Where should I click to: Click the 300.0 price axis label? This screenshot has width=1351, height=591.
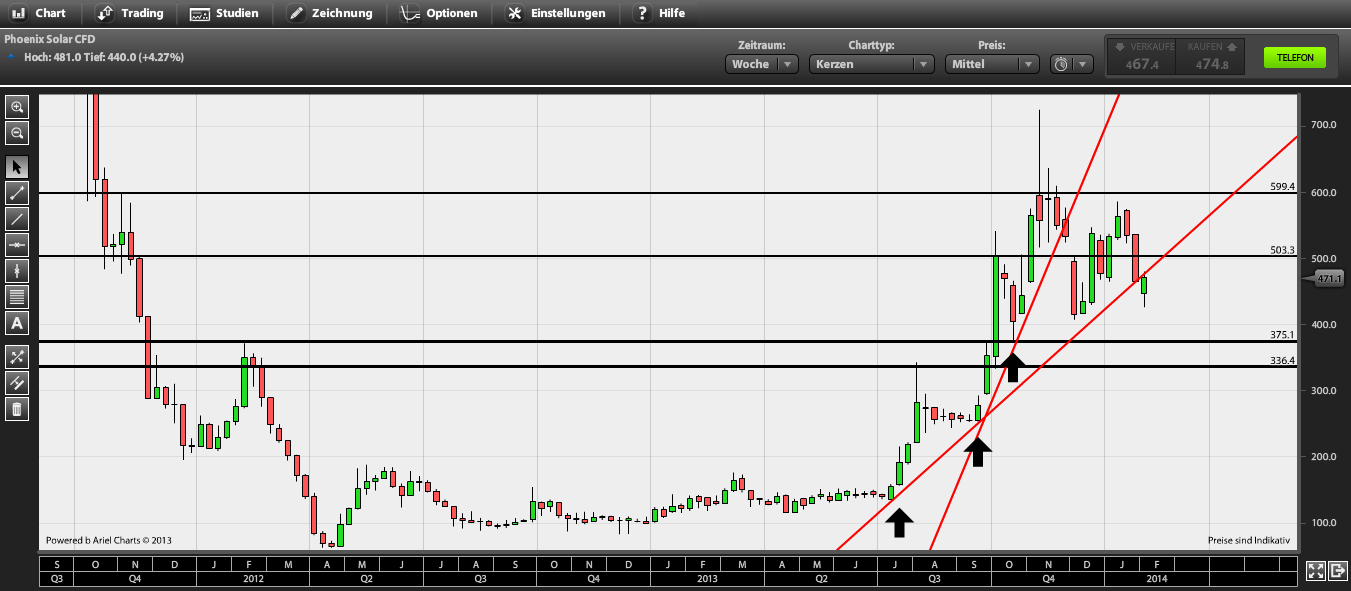coord(1322,390)
